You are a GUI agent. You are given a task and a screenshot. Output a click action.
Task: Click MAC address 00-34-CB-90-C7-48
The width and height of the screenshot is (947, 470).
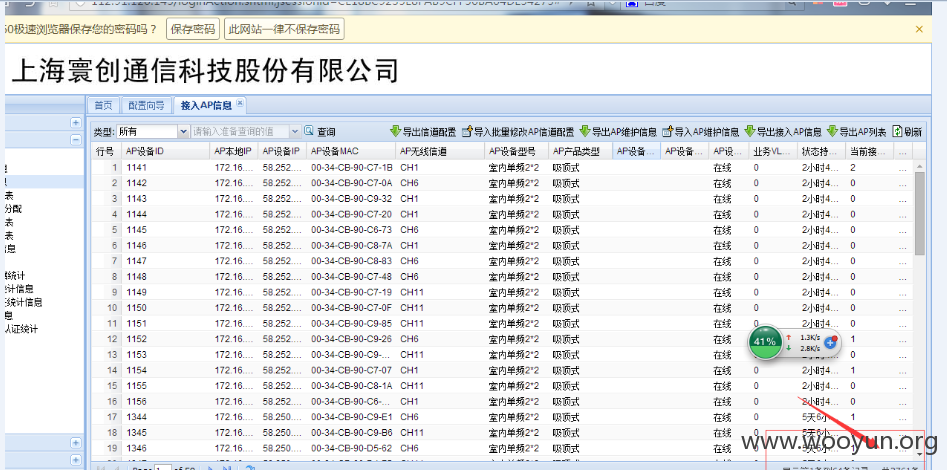pos(352,277)
